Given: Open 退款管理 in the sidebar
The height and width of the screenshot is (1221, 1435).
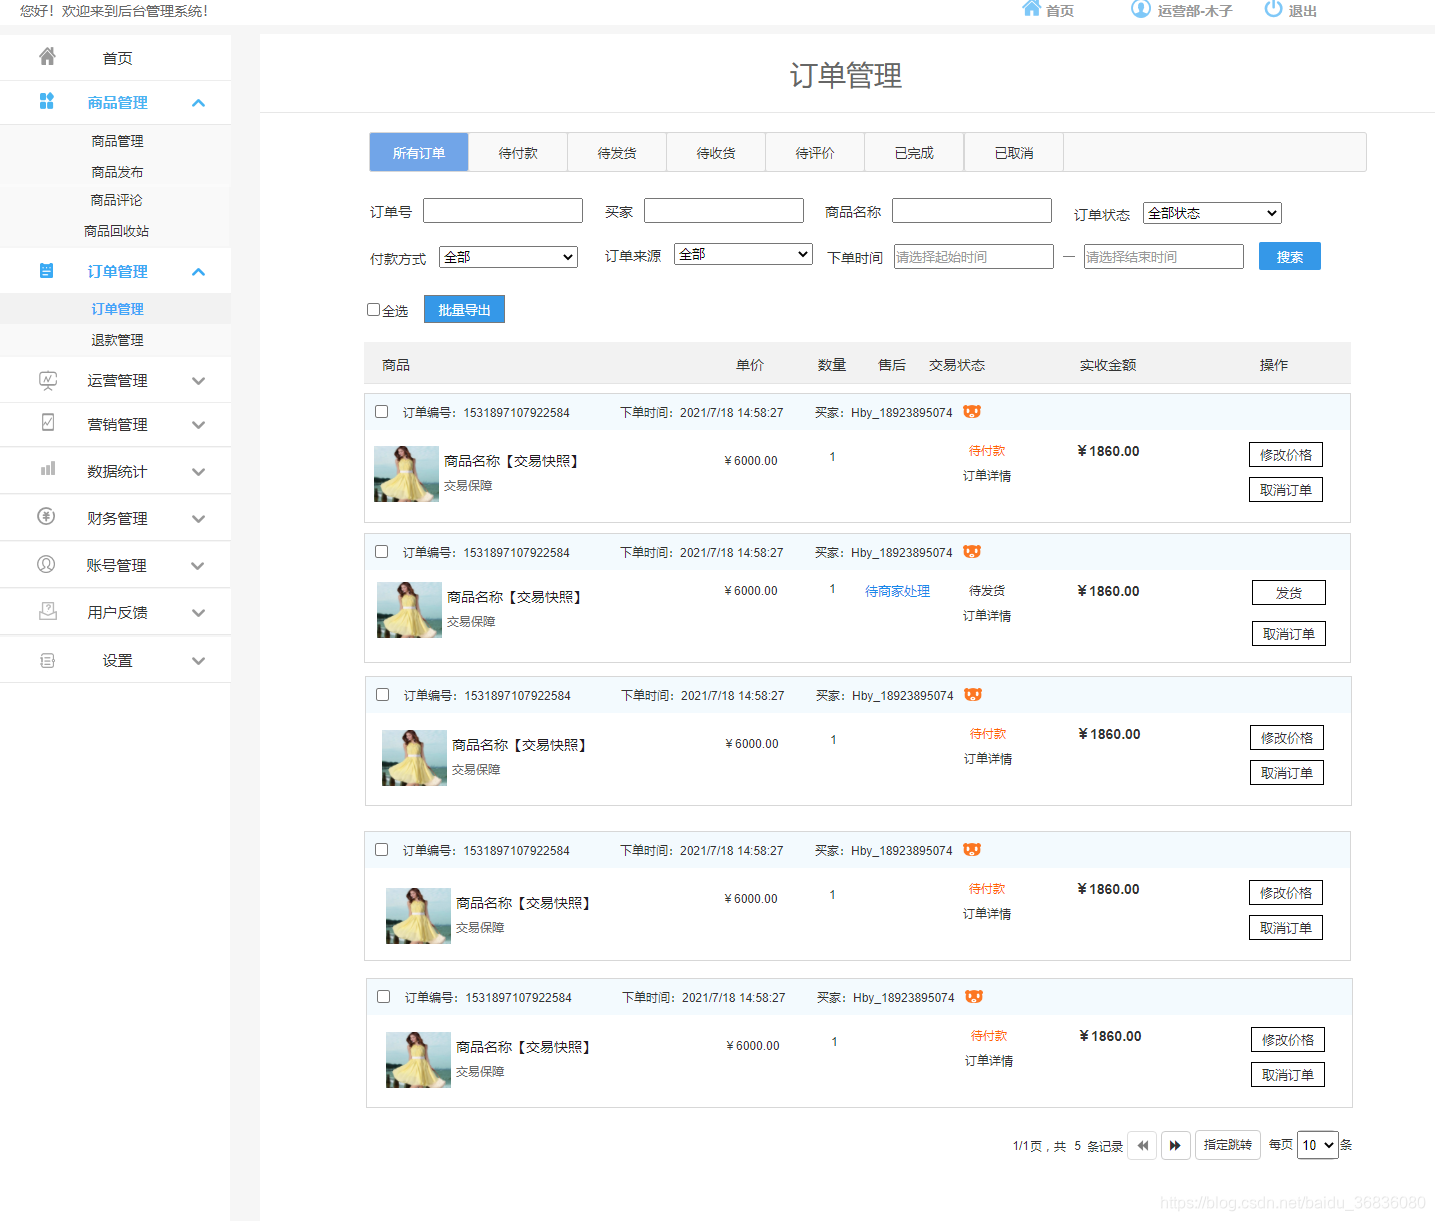Looking at the screenshot, I should (117, 339).
